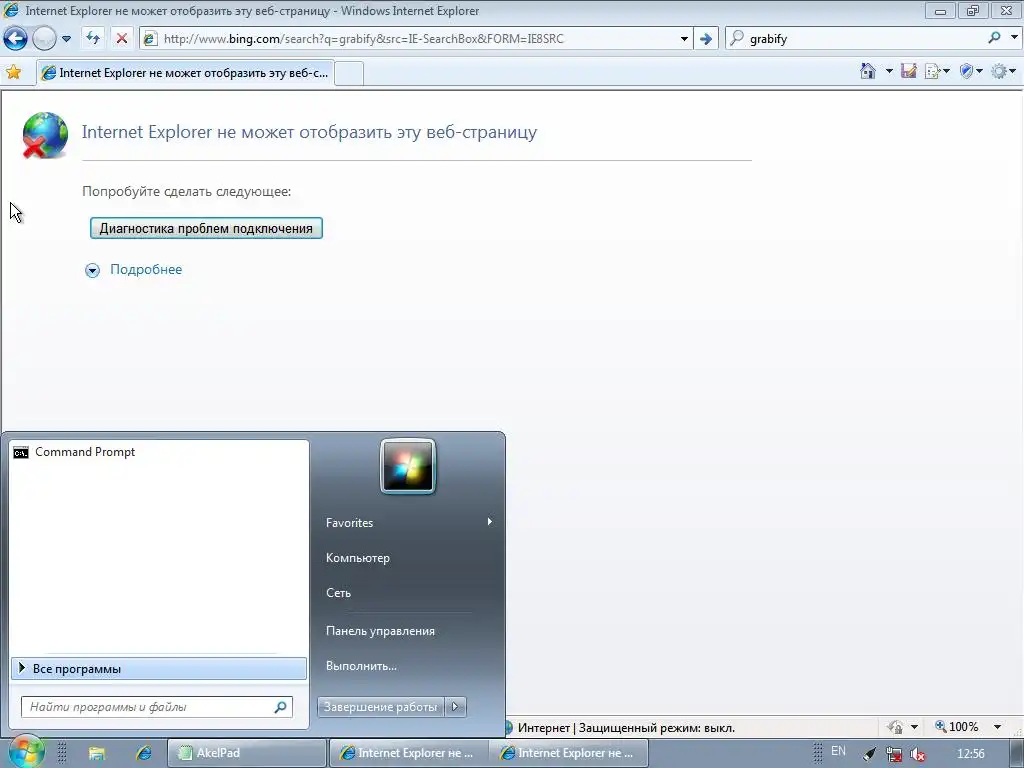Screen dimensions: 1024x768
Task: Open the Page menu icon
Action: coord(936,71)
